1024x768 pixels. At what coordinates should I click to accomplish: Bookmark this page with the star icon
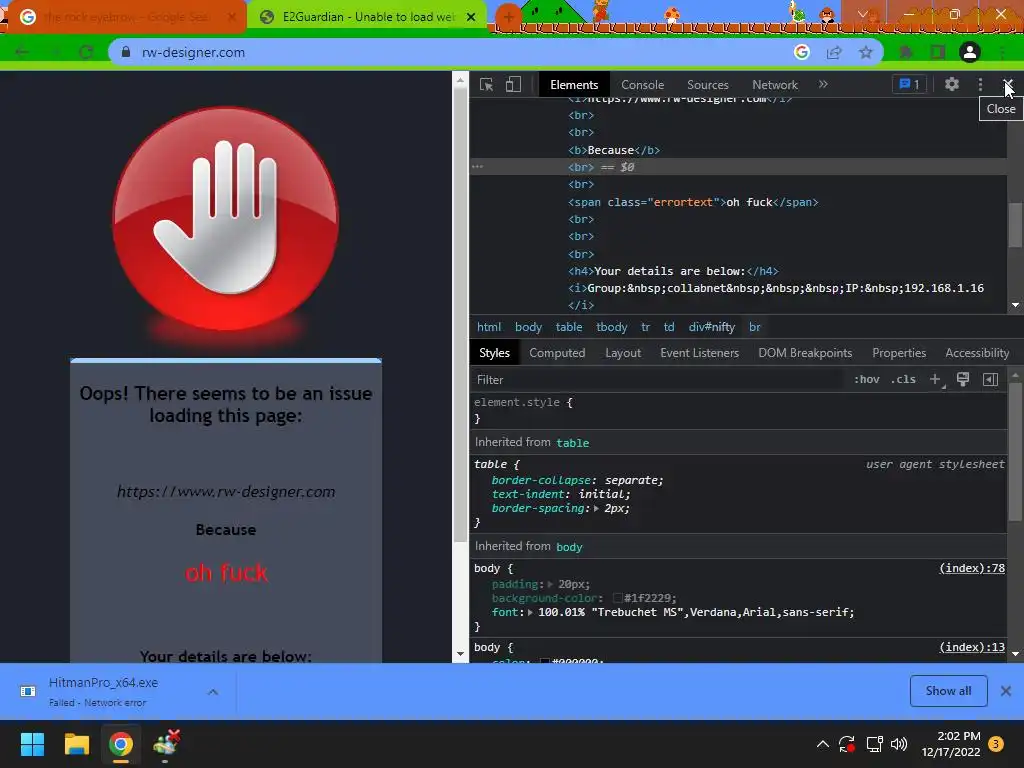(865, 52)
